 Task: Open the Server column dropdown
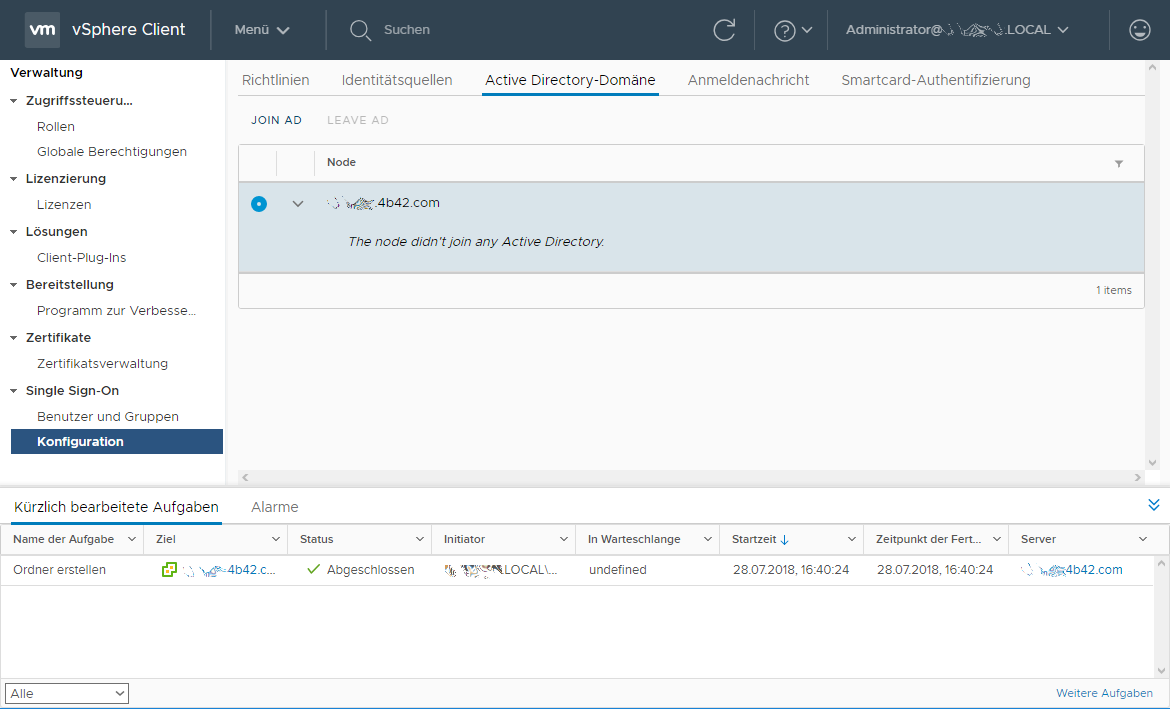point(1143,540)
